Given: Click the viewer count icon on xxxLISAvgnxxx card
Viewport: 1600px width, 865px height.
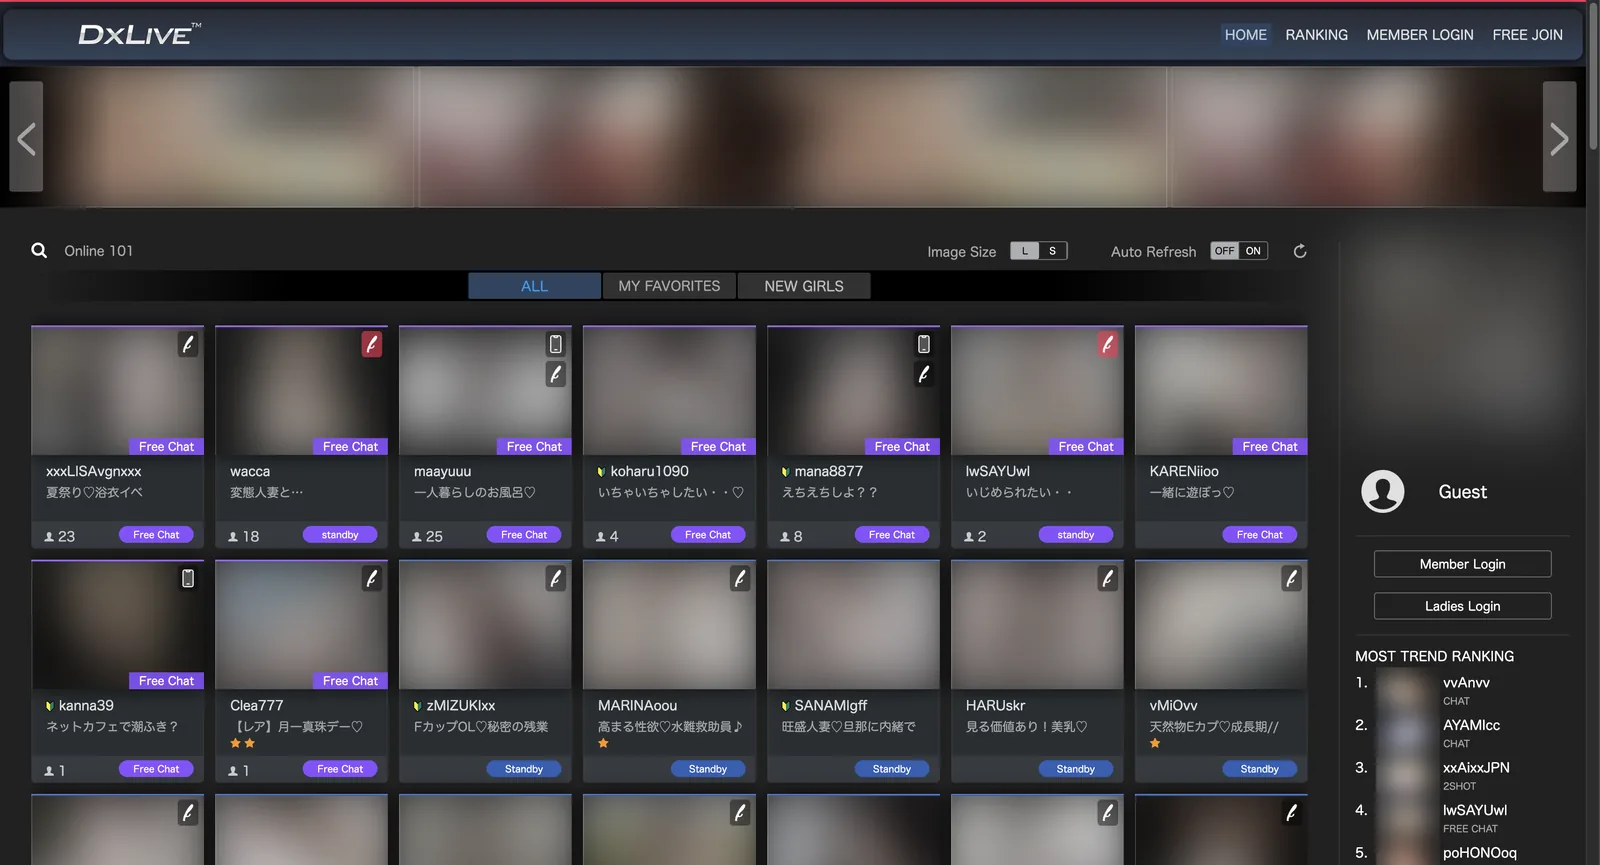Looking at the screenshot, I should coord(49,537).
